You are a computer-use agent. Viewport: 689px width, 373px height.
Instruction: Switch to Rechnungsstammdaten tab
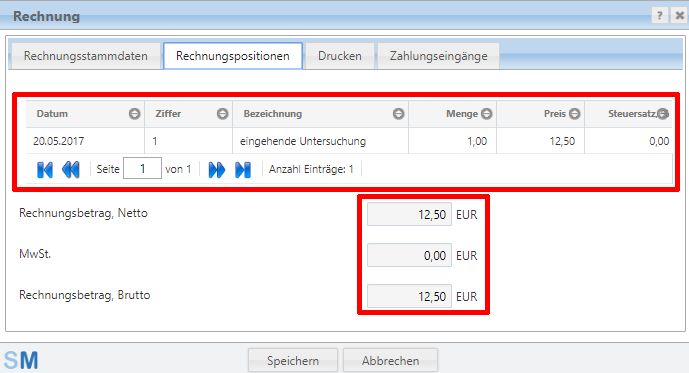(x=86, y=56)
